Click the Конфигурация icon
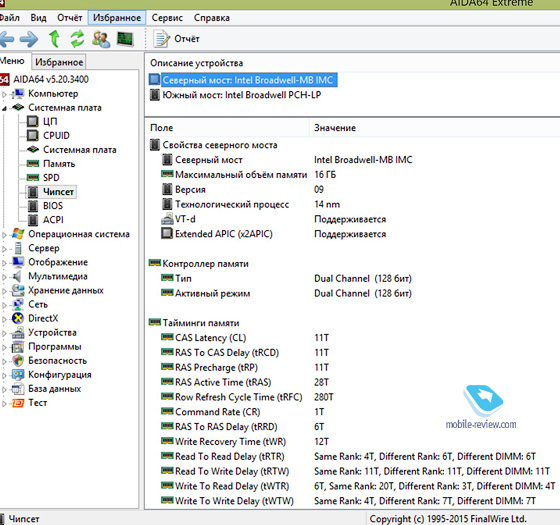Image resolution: width=560 pixels, height=525 pixels. 18,375
